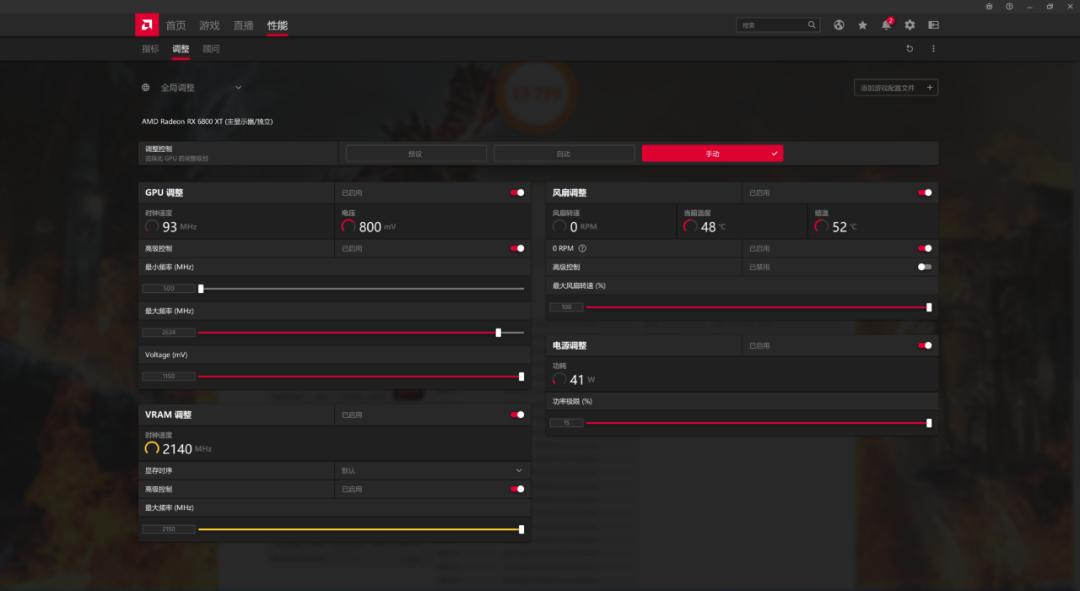1080x591 pixels.
Task: Select the 自动 tuning control button
Action: click(x=564, y=154)
